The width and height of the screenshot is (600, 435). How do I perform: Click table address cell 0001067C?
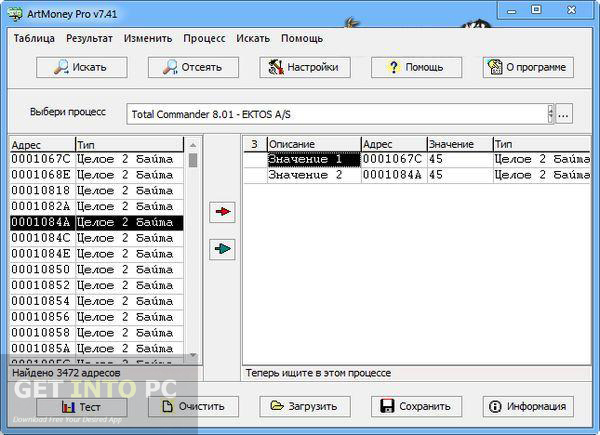(394, 159)
